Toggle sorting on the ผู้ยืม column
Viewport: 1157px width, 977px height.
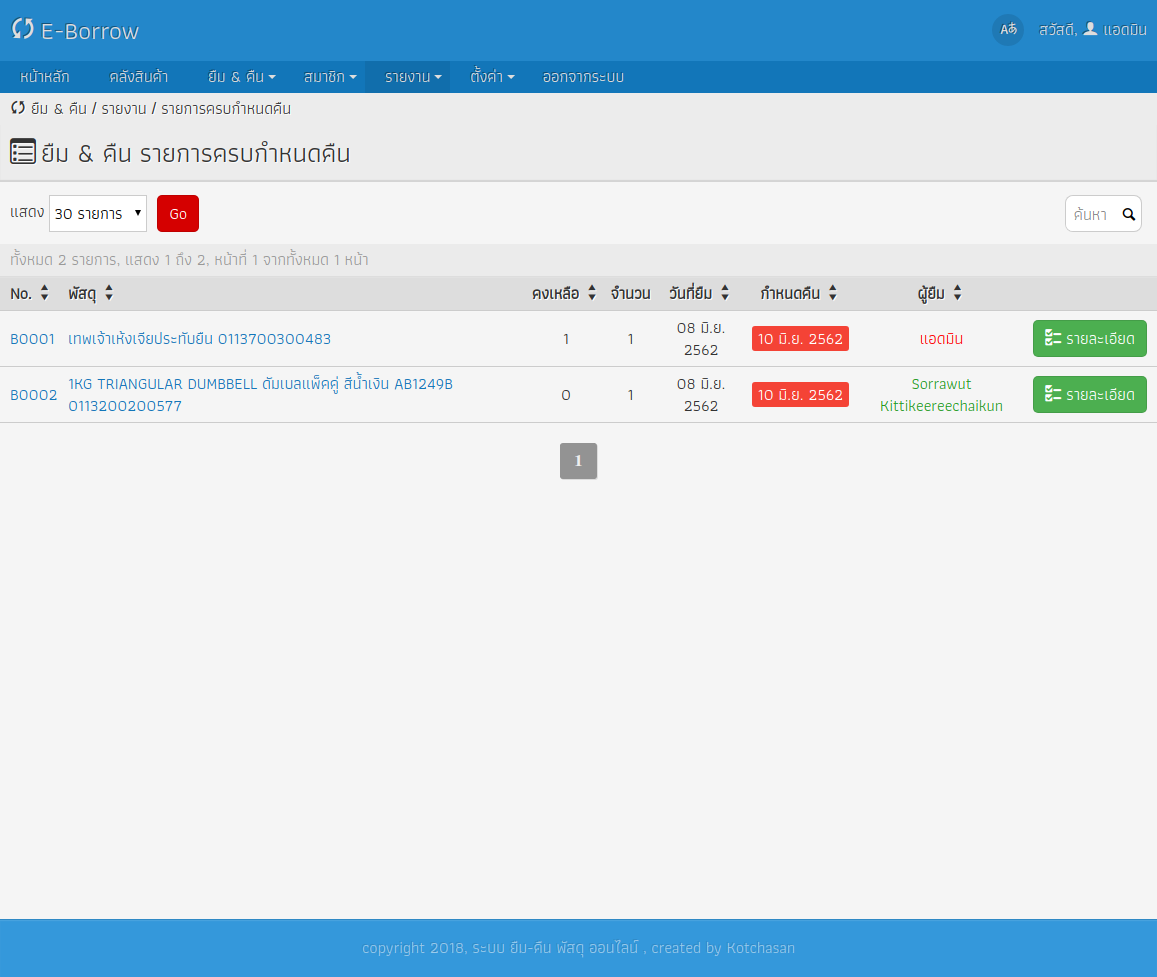click(x=957, y=293)
